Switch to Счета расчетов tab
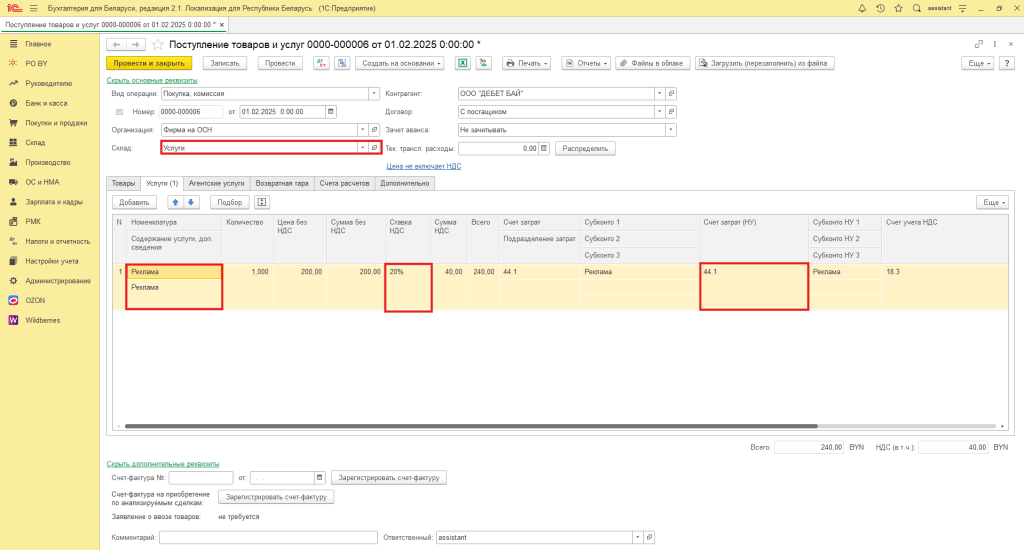1024x550 pixels. click(x=344, y=184)
